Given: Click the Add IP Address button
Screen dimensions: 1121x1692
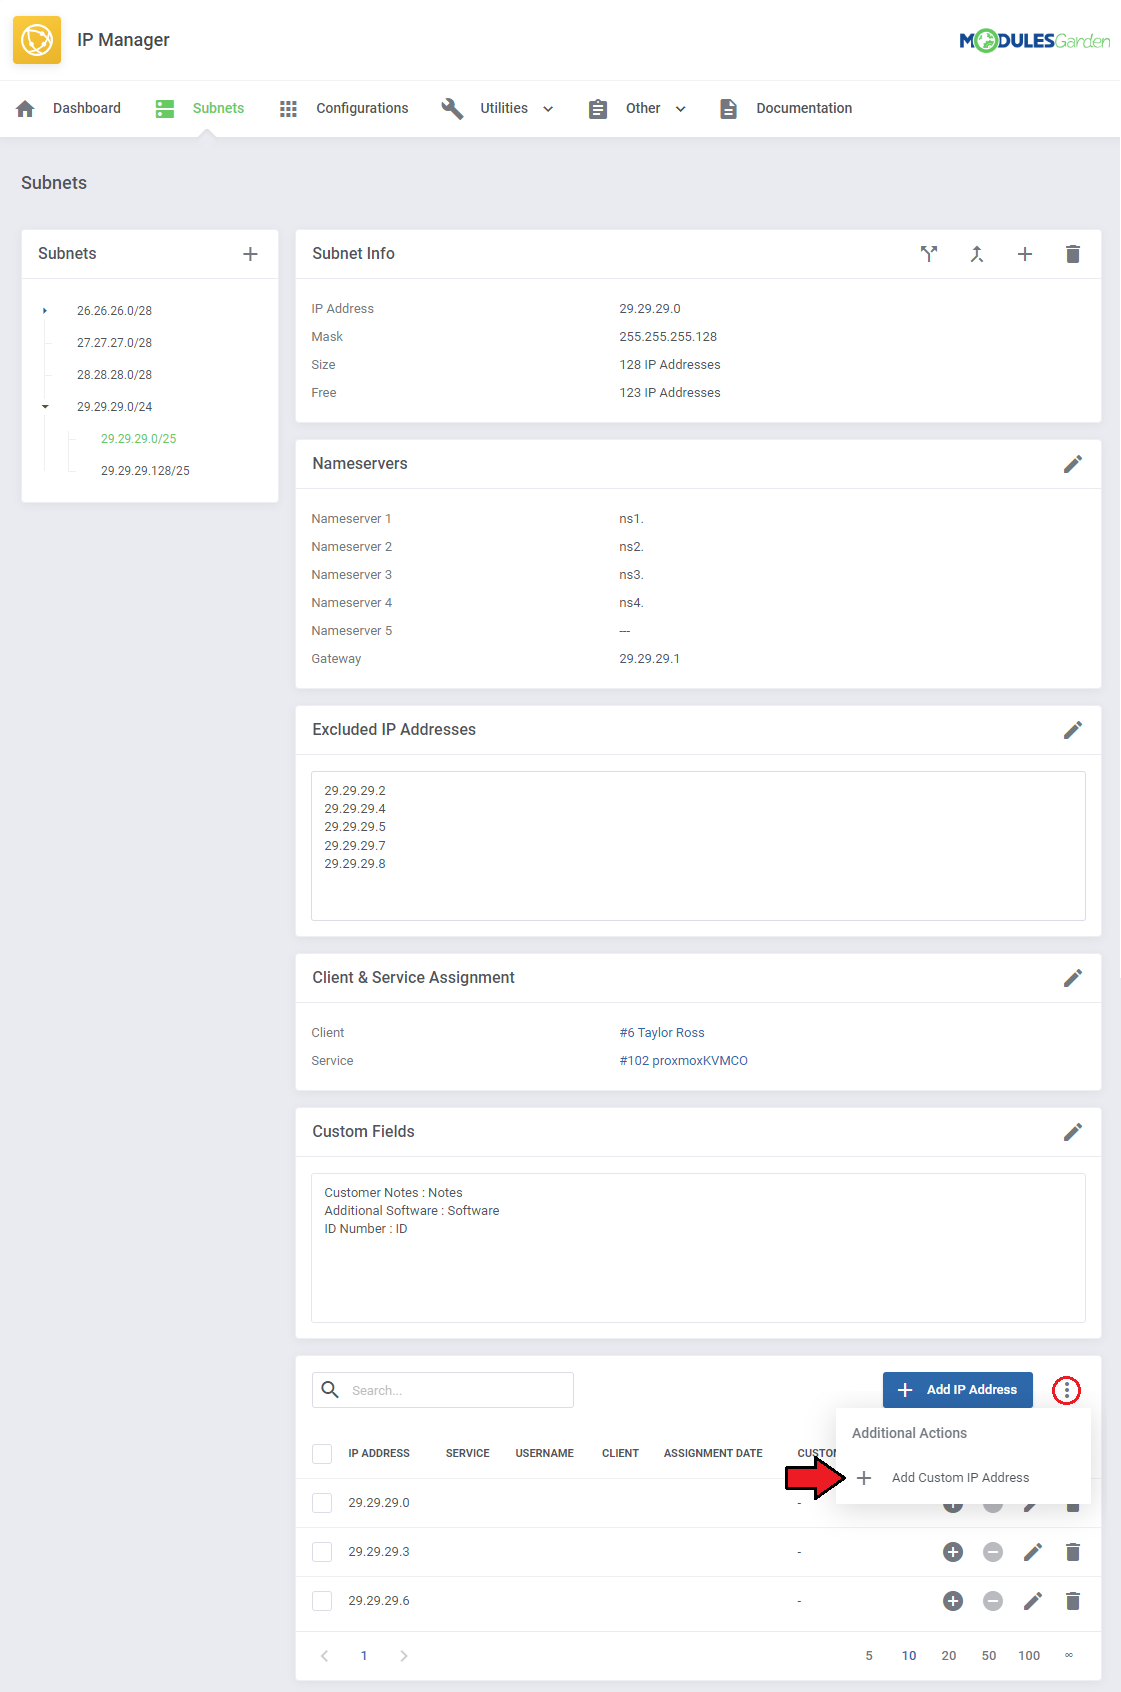Looking at the screenshot, I should point(958,1390).
